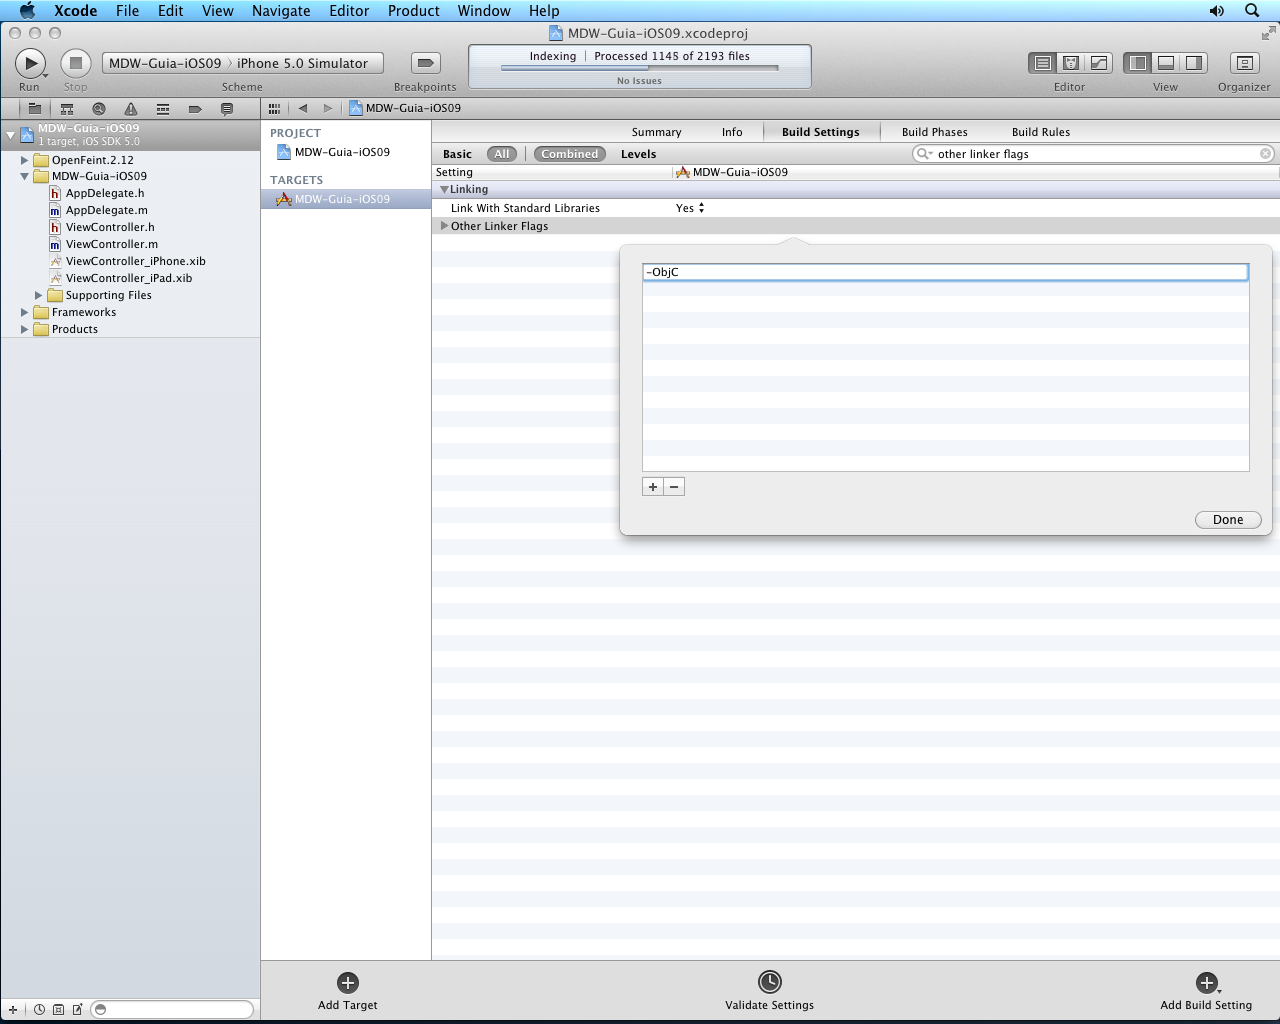The height and width of the screenshot is (1024, 1280).
Task: Switch to the Build Phases tab
Action: pyautogui.click(x=934, y=132)
